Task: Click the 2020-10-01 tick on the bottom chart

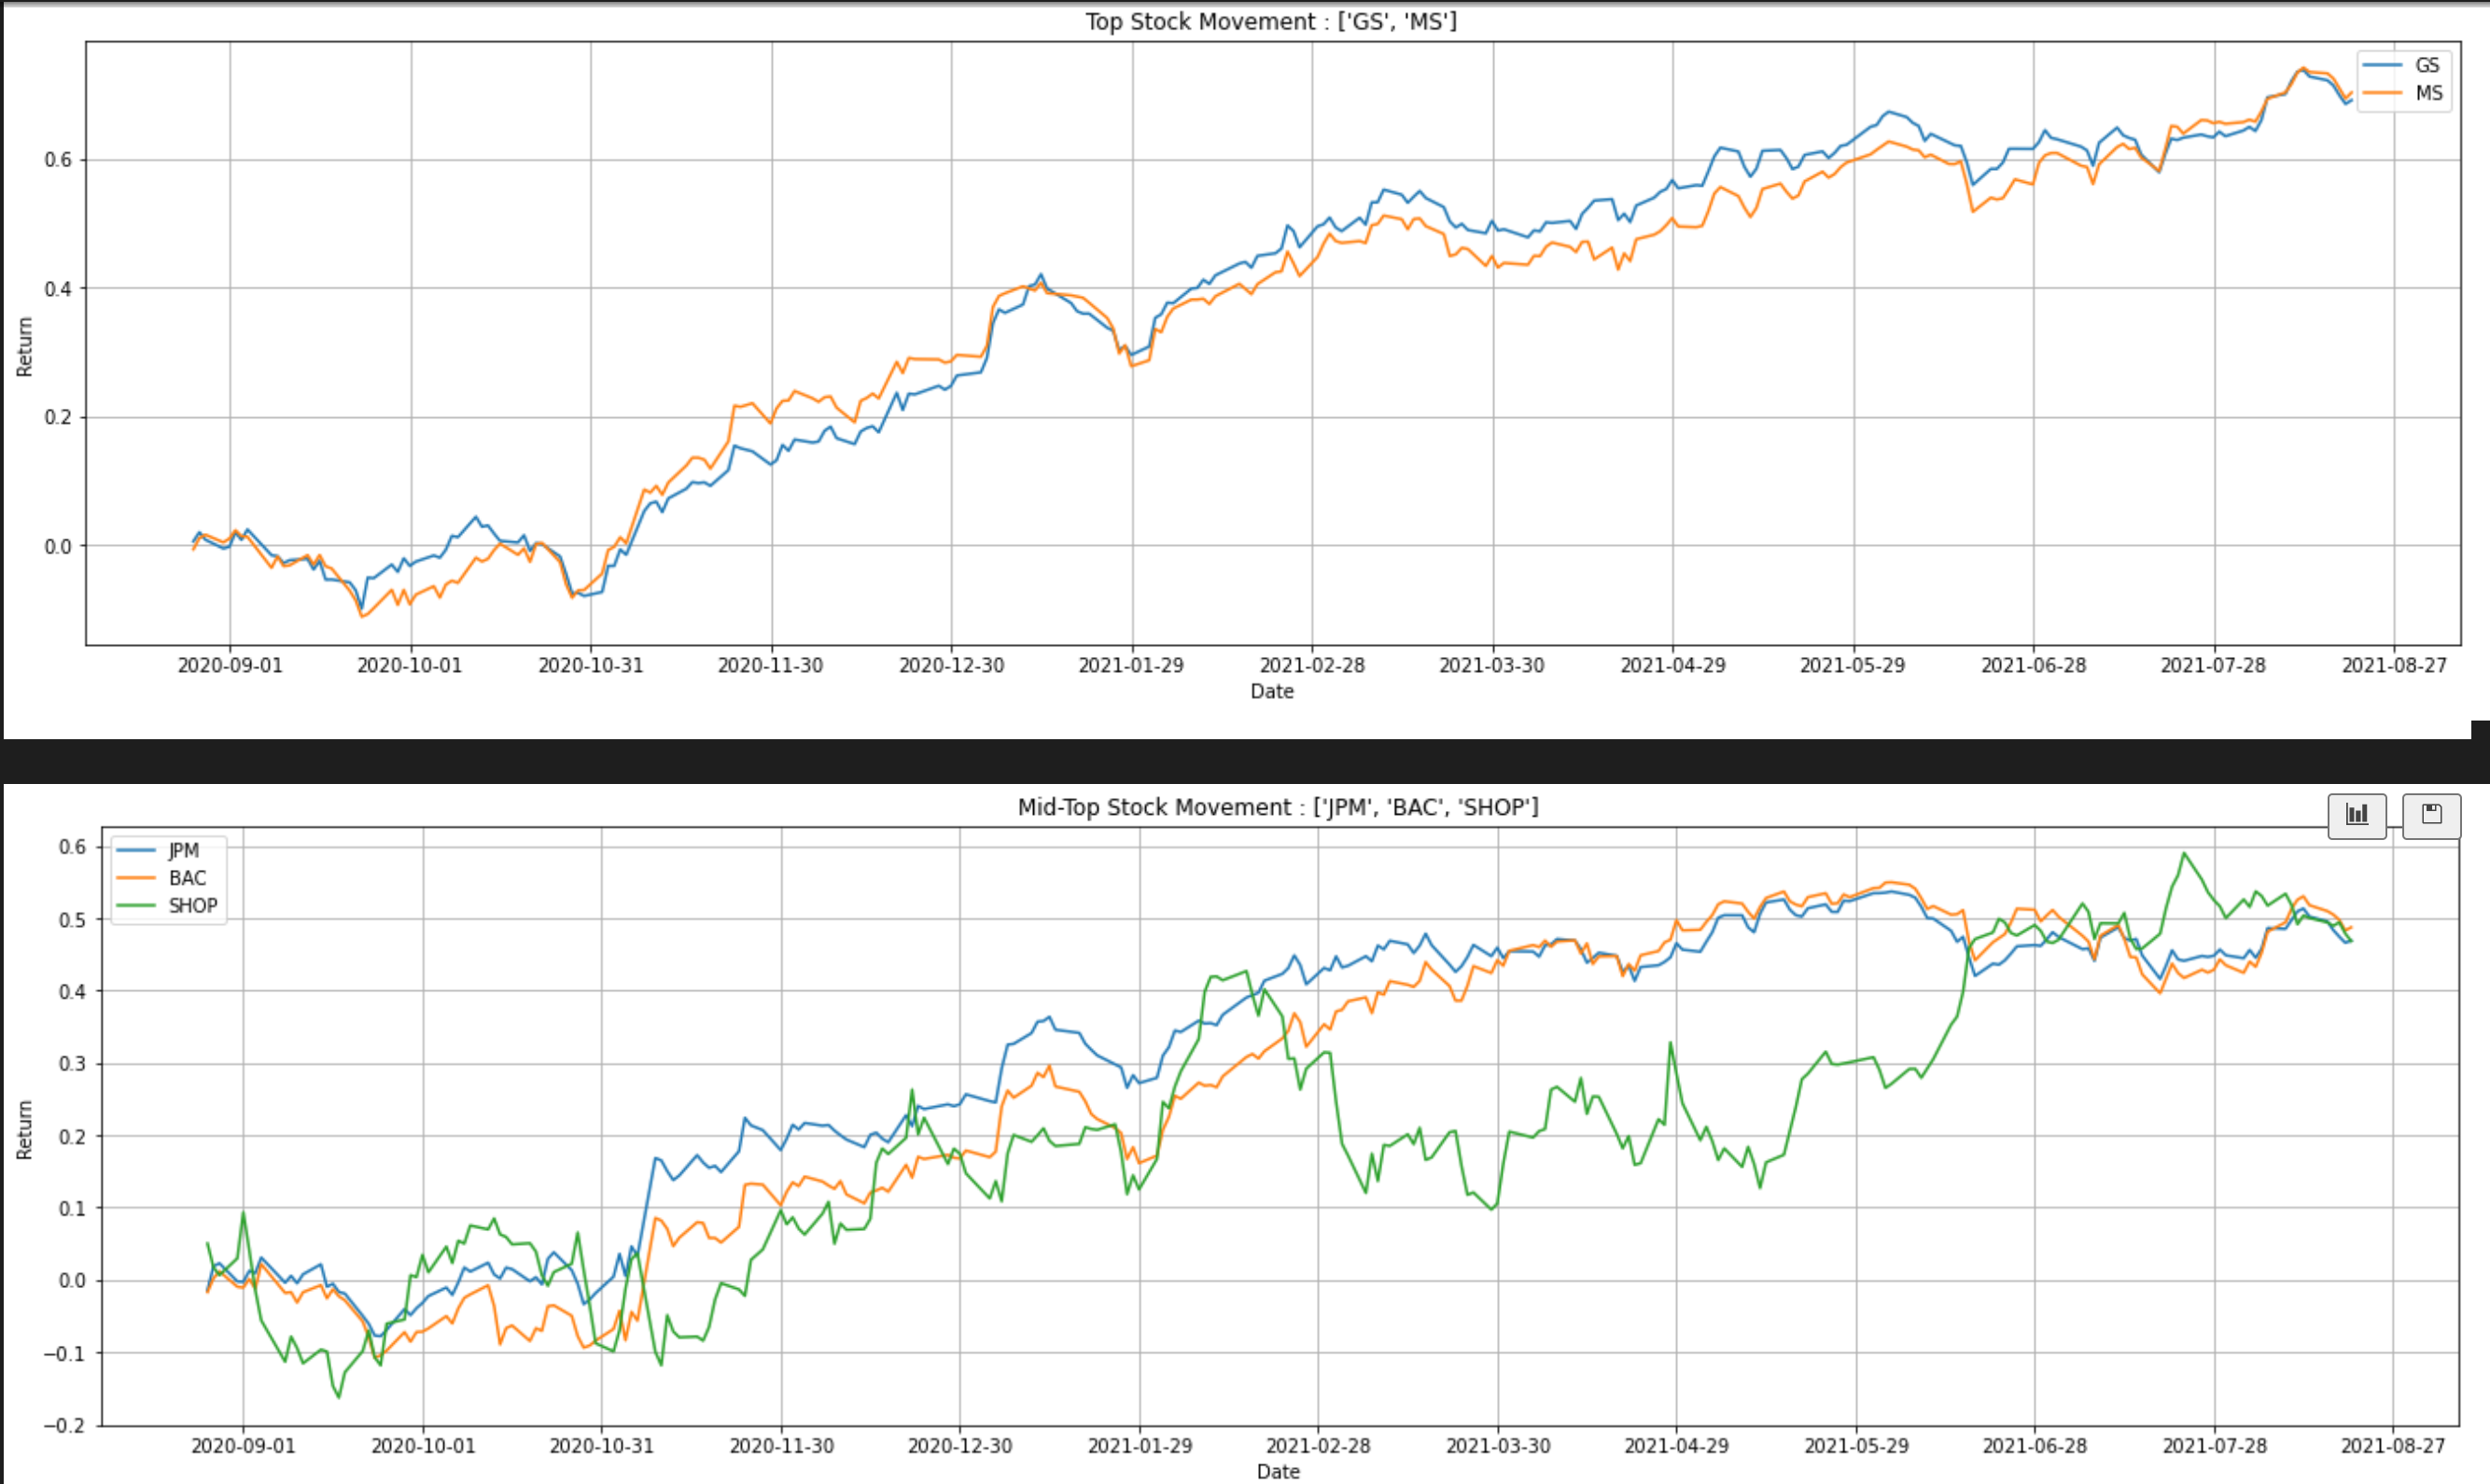Action: (423, 1446)
